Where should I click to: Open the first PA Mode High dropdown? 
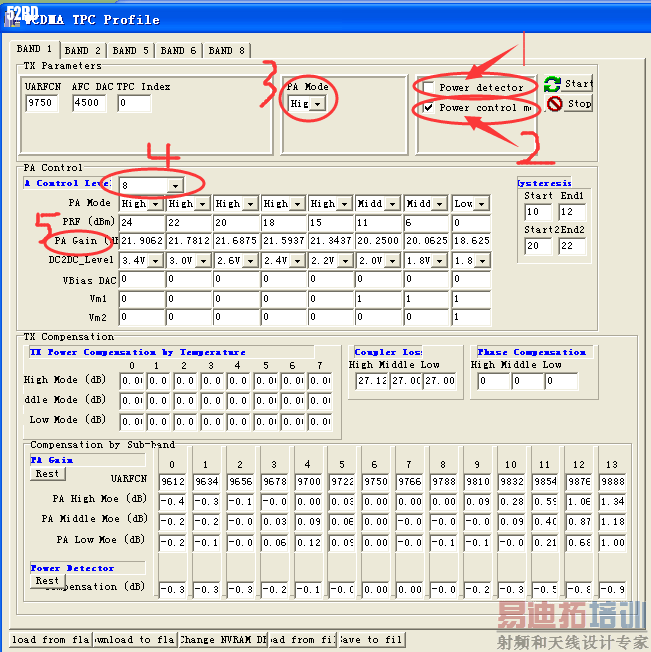[x=155, y=204]
